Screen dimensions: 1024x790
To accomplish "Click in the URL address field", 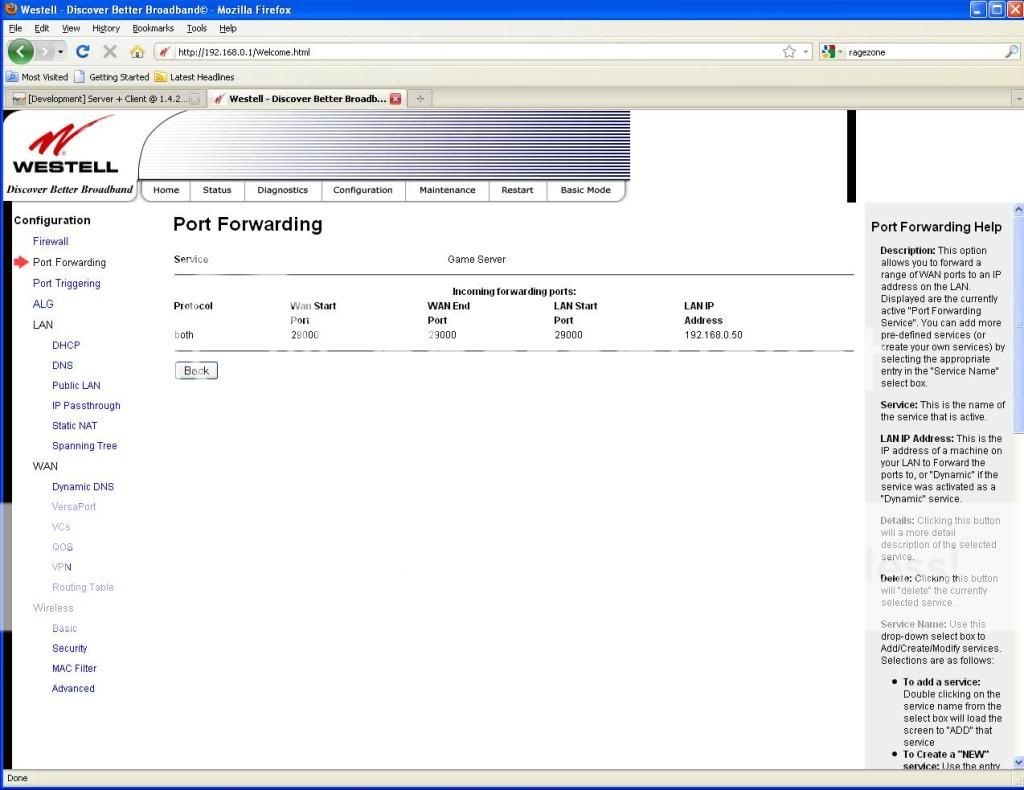I will (x=470, y=52).
